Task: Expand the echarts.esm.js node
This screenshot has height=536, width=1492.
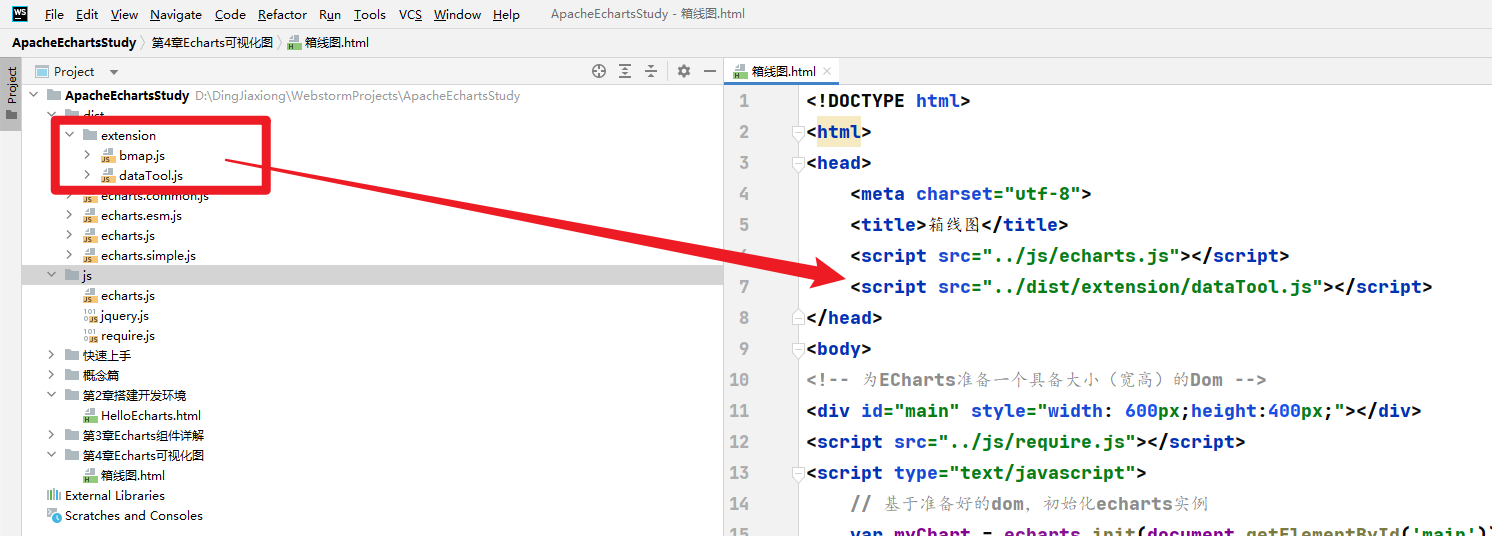Action: coord(70,215)
